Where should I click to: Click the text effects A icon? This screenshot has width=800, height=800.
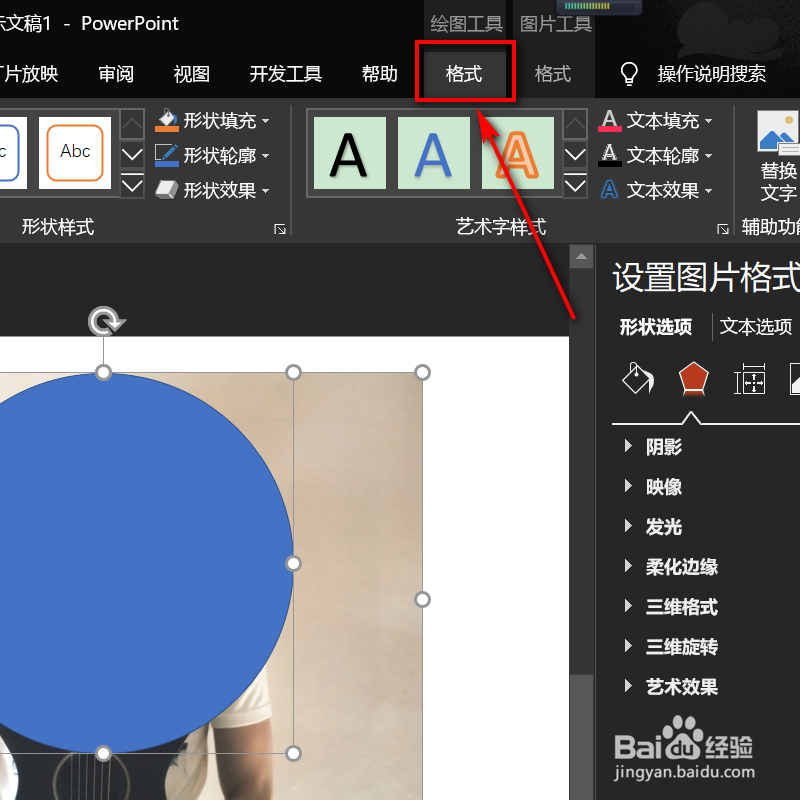coord(610,190)
